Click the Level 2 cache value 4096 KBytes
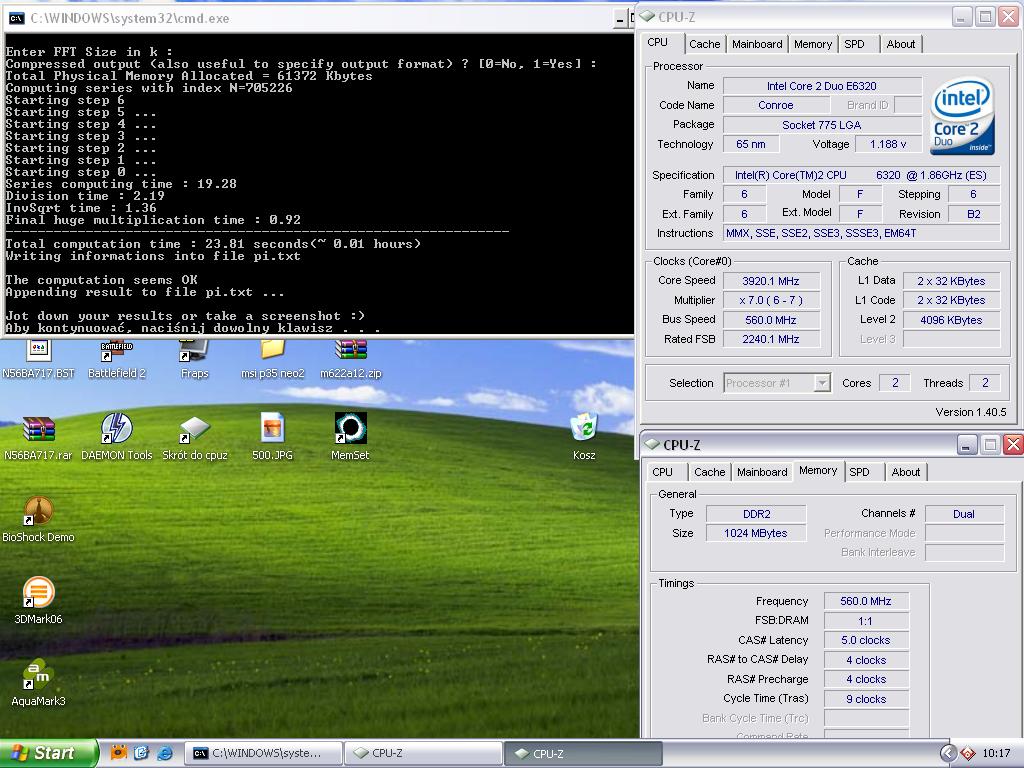This screenshot has width=1024, height=768. pyautogui.click(x=951, y=320)
